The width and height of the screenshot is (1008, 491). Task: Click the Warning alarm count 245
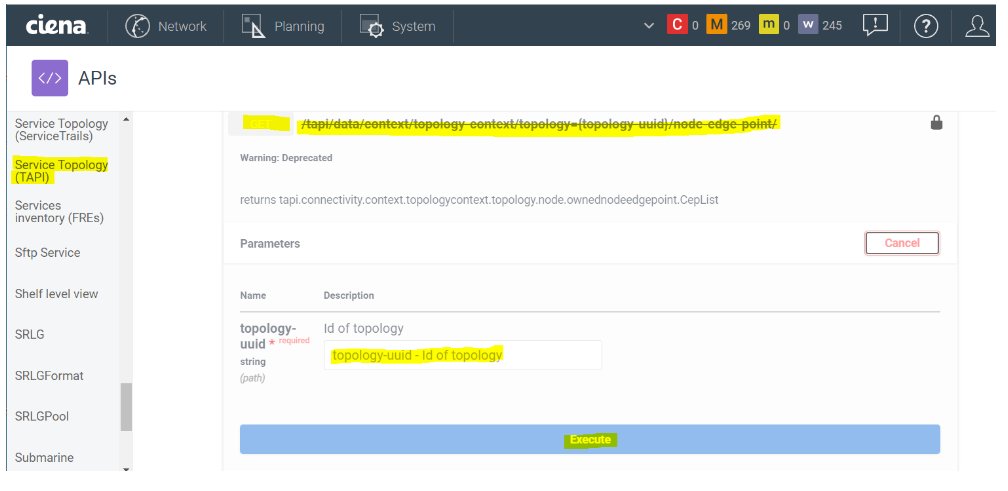click(832, 26)
